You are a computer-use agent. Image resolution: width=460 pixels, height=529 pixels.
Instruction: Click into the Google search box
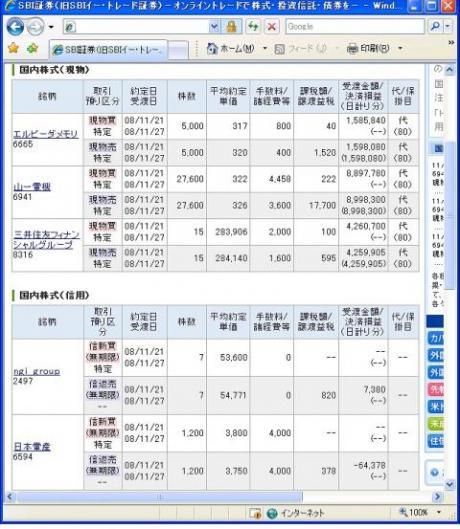(x=355, y=26)
